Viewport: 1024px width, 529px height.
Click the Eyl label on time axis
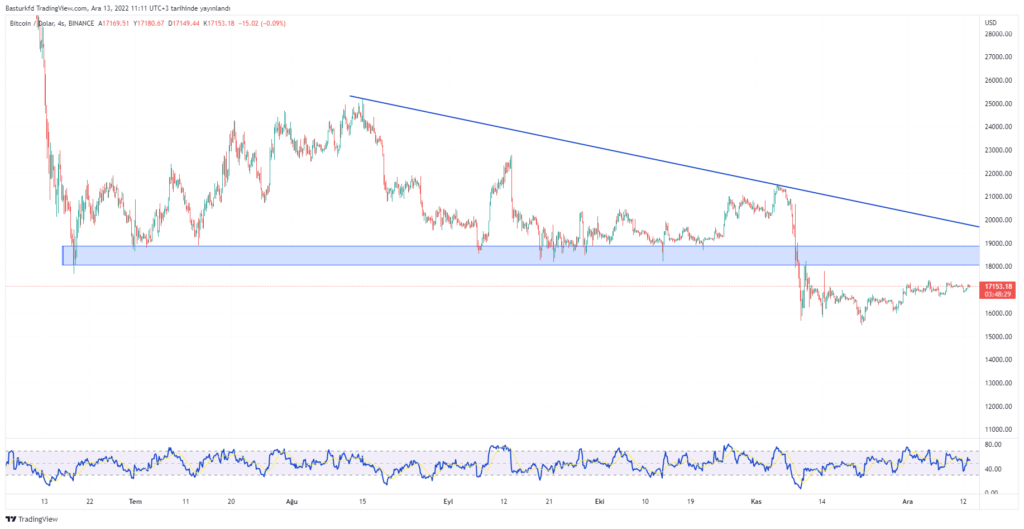click(x=449, y=503)
